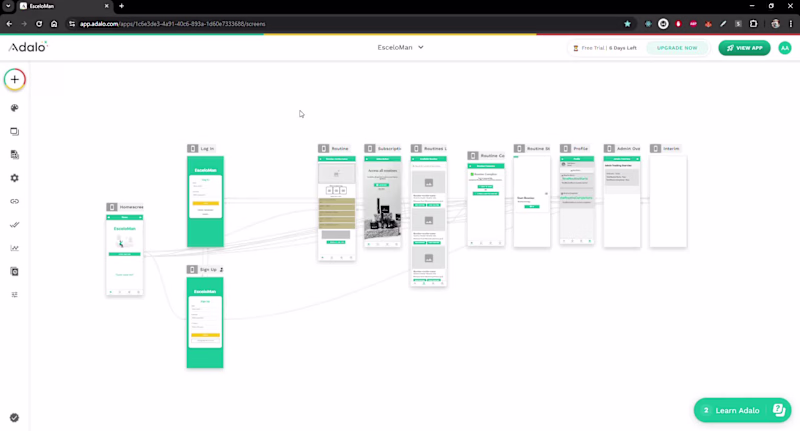Viewport: 800px width, 431px height.
Task: Select the Routines List screen label
Action: pyautogui.click(x=429, y=148)
